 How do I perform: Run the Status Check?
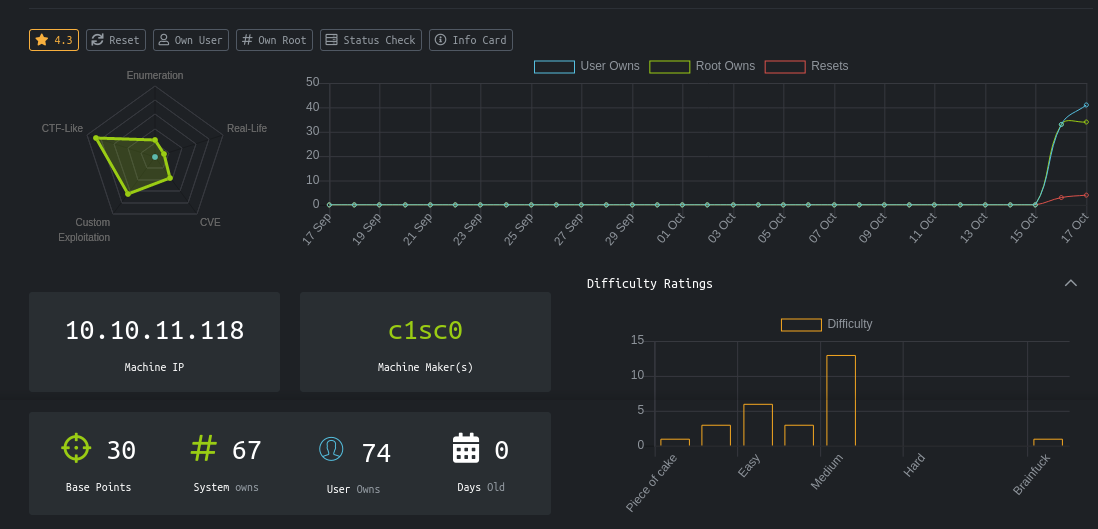click(370, 40)
